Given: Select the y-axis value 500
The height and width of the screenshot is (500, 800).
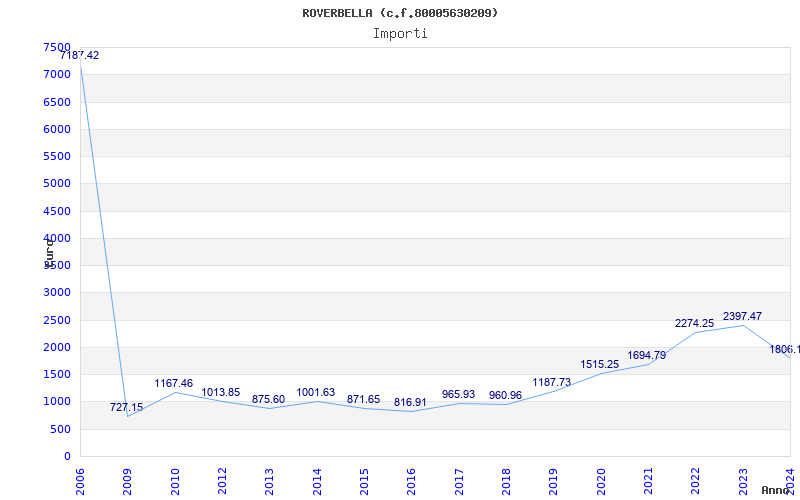Looking at the screenshot, I should point(61,430).
